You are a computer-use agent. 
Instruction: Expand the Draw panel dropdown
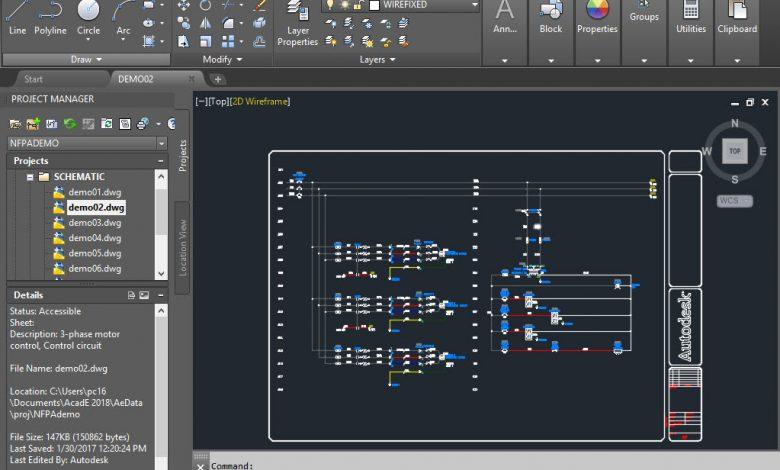[87, 60]
